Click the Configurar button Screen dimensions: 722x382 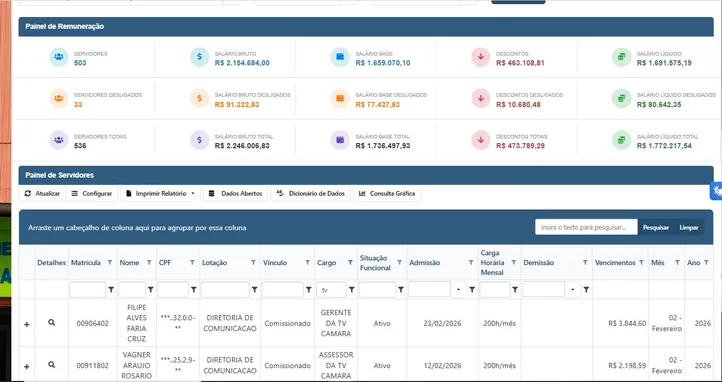pos(92,194)
